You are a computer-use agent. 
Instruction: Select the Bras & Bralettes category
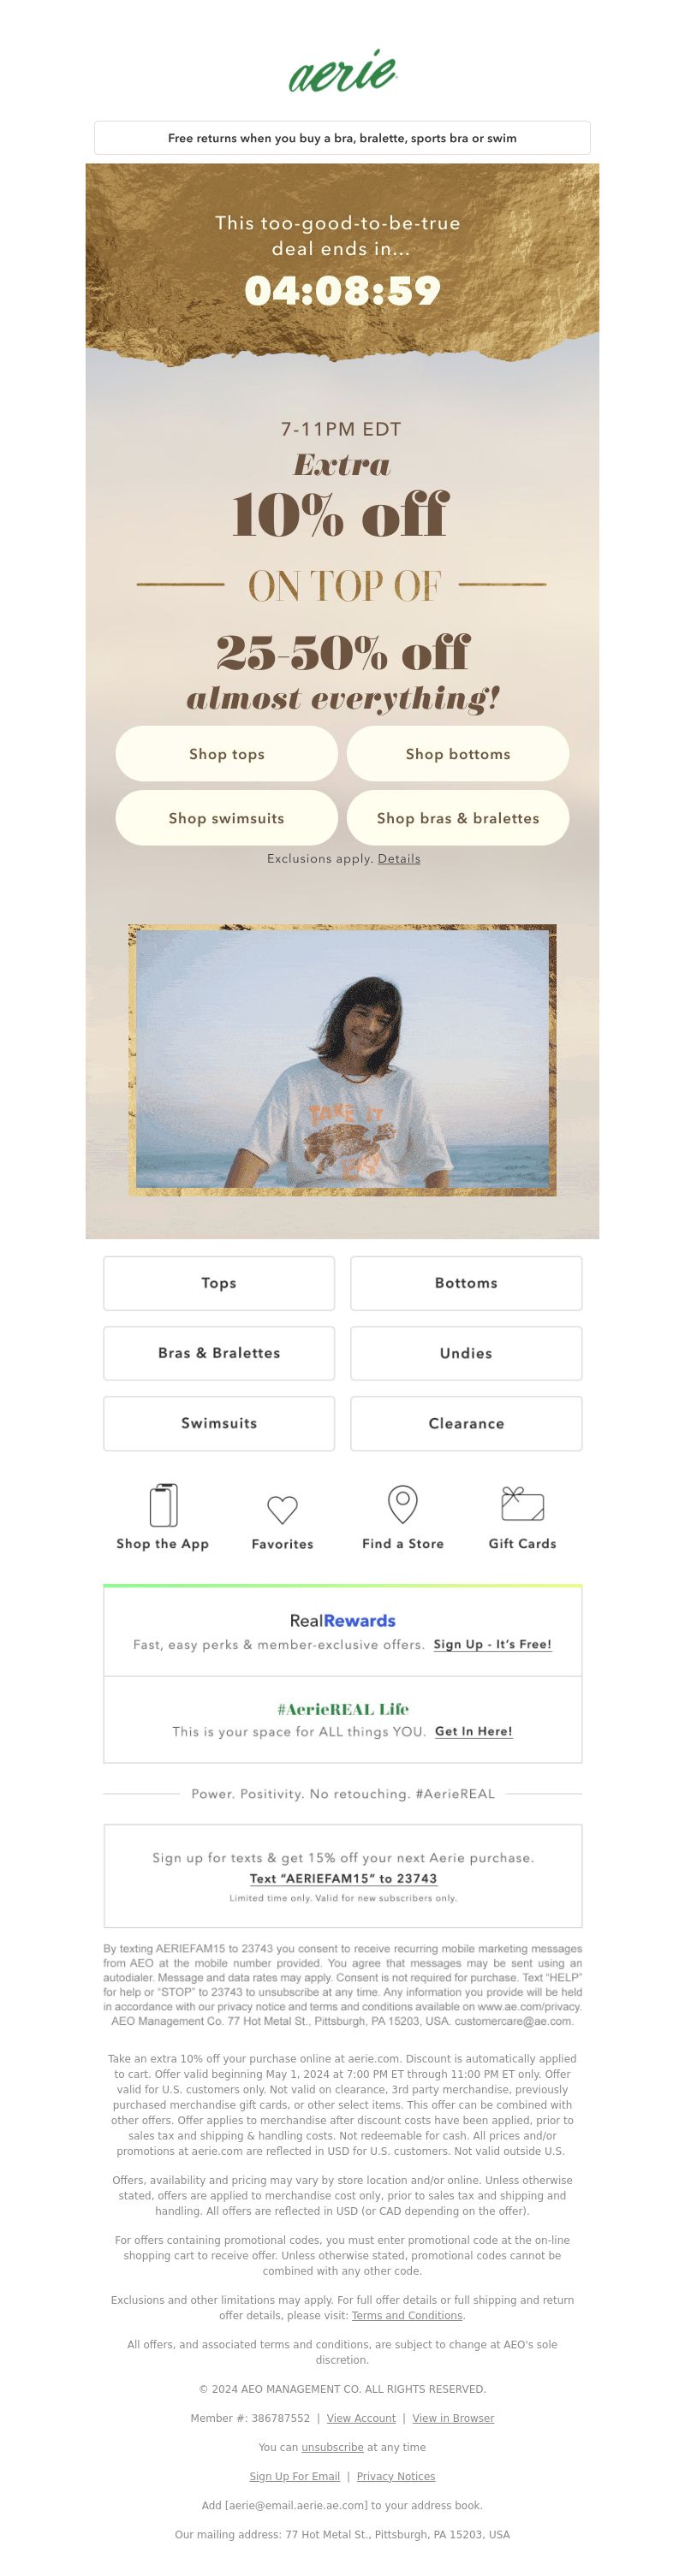219,1353
